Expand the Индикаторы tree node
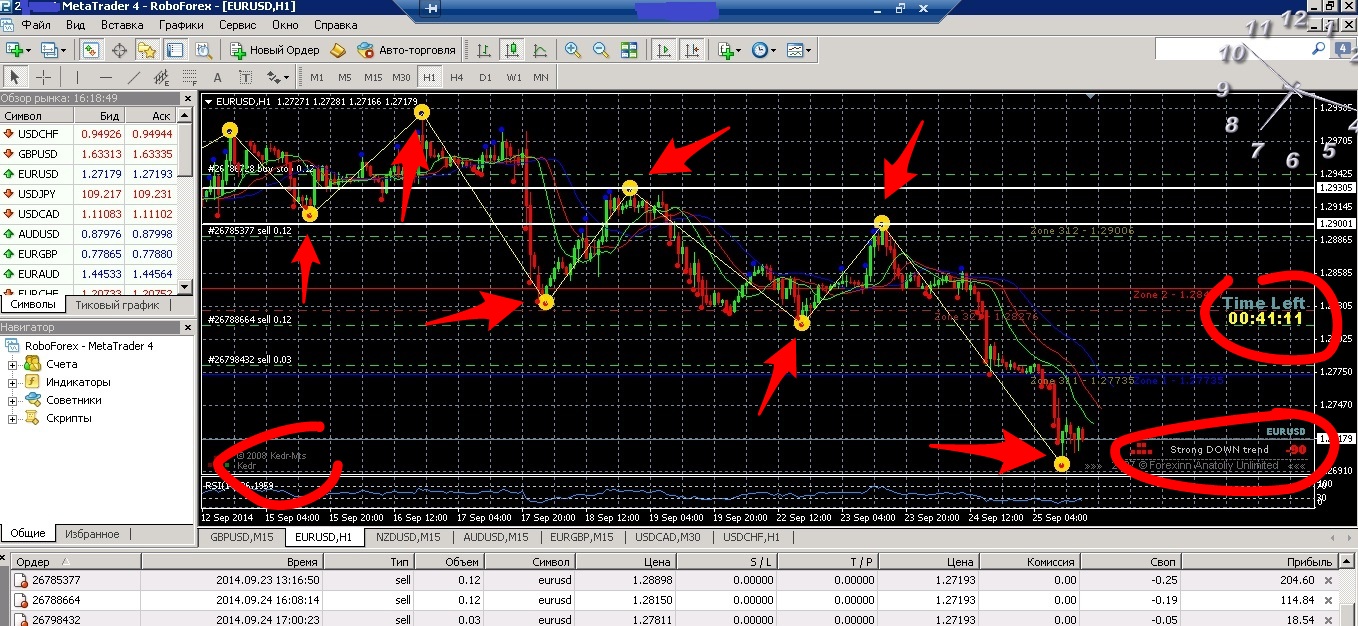This screenshot has height=626, width=1358. point(13,382)
